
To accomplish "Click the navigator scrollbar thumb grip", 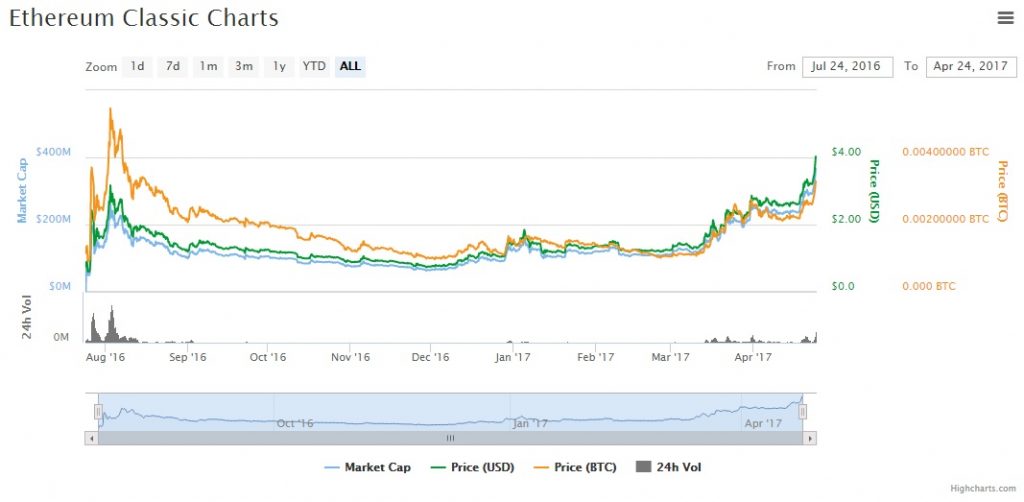I will (x=451, y=439).
